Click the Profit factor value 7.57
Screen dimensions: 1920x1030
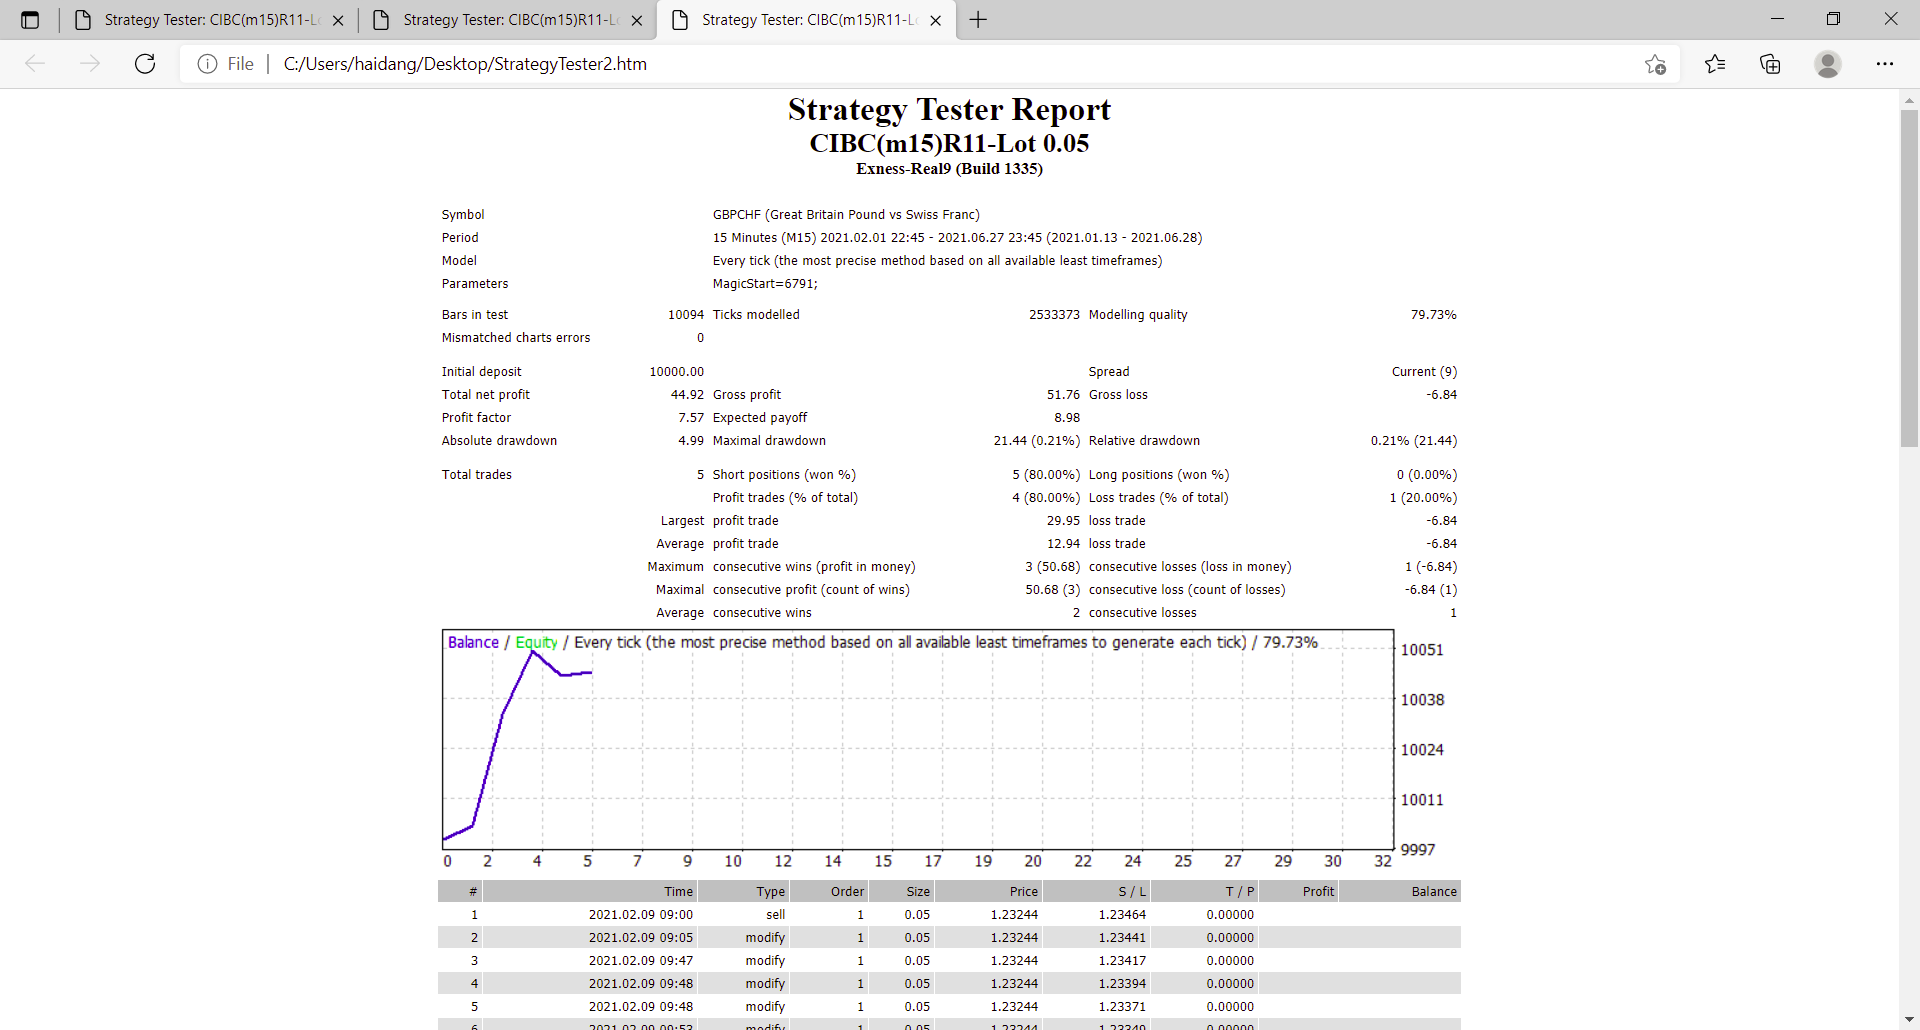point(691,418)
